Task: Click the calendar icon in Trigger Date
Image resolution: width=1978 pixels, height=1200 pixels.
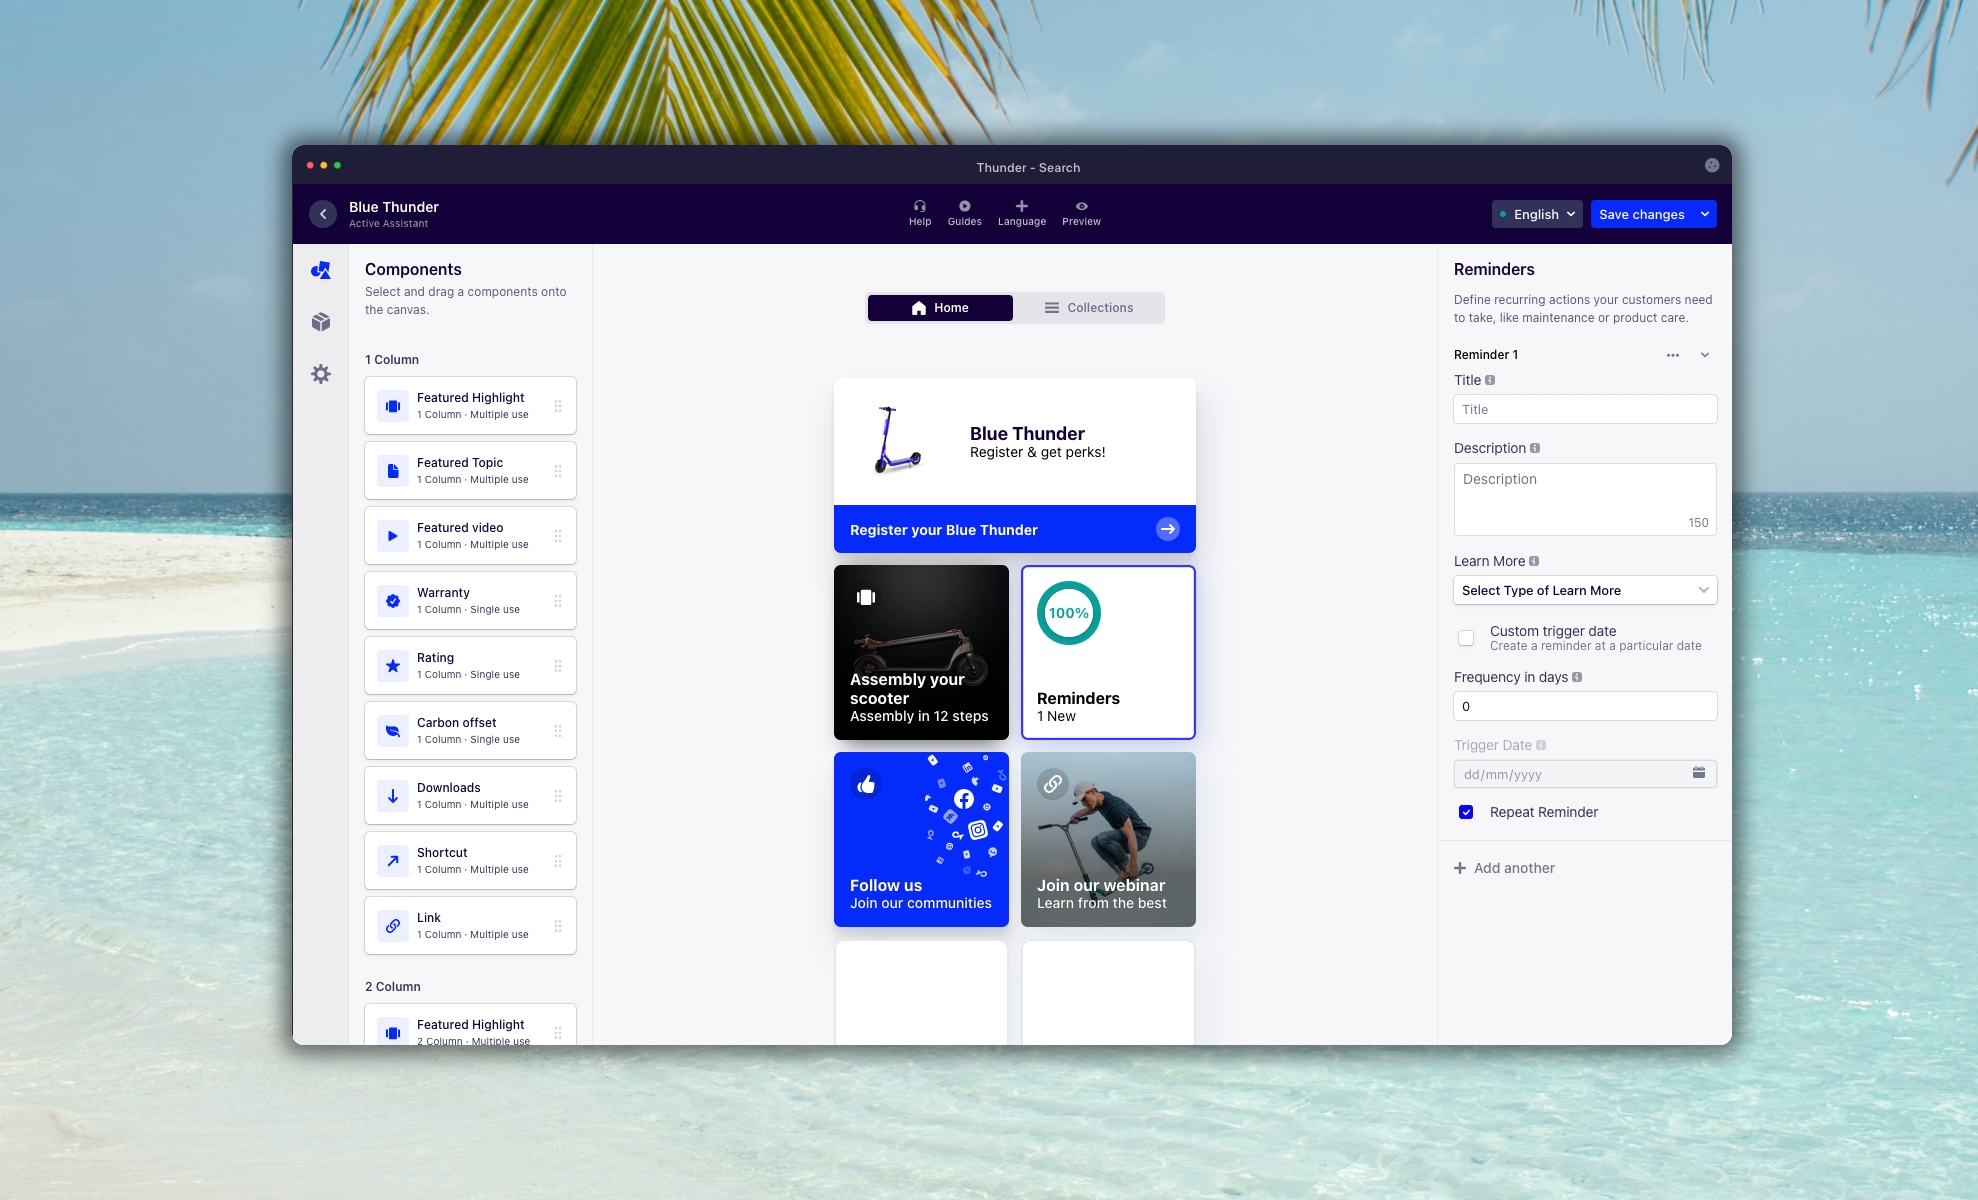Action: [1698, 773]
